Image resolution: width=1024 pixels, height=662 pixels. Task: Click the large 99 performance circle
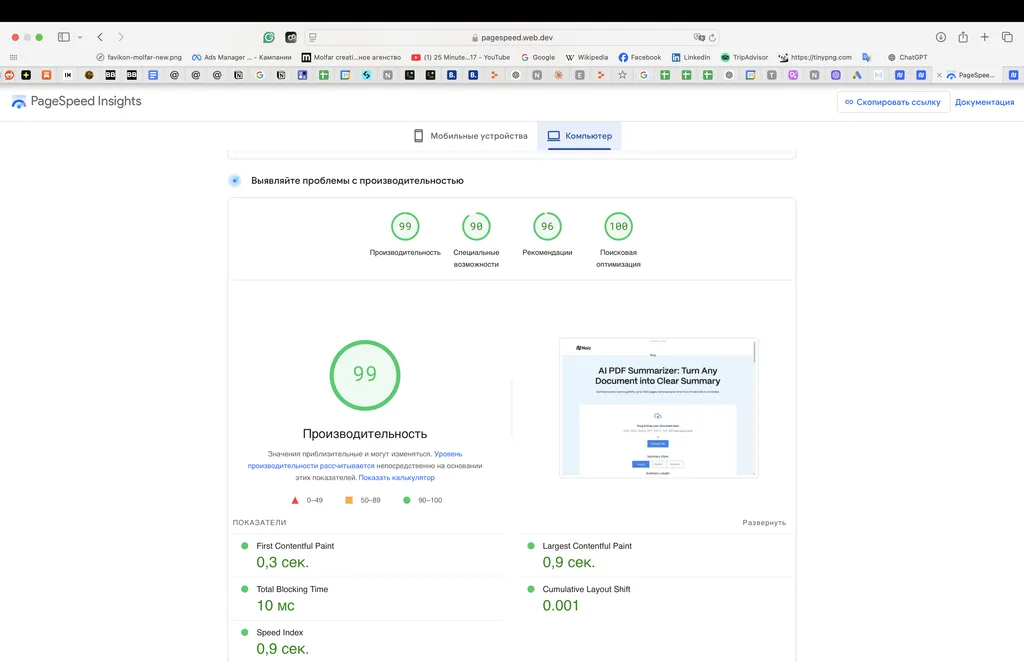pos(364,375)
